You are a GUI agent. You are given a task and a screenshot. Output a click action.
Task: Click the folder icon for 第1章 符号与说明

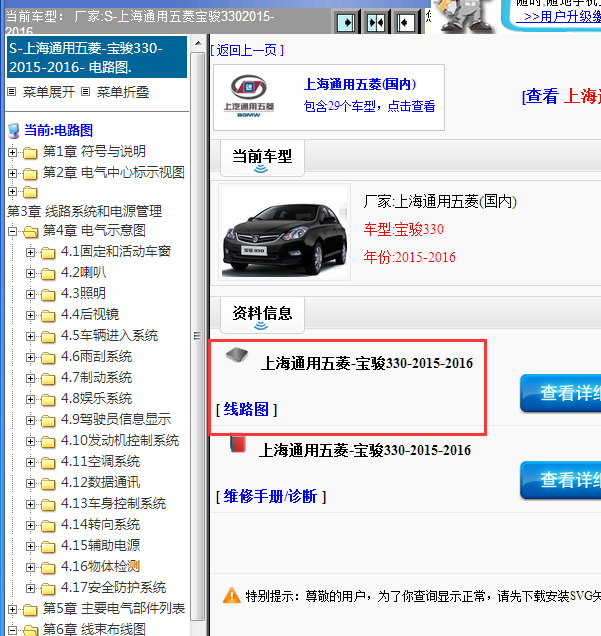point(30,153)
